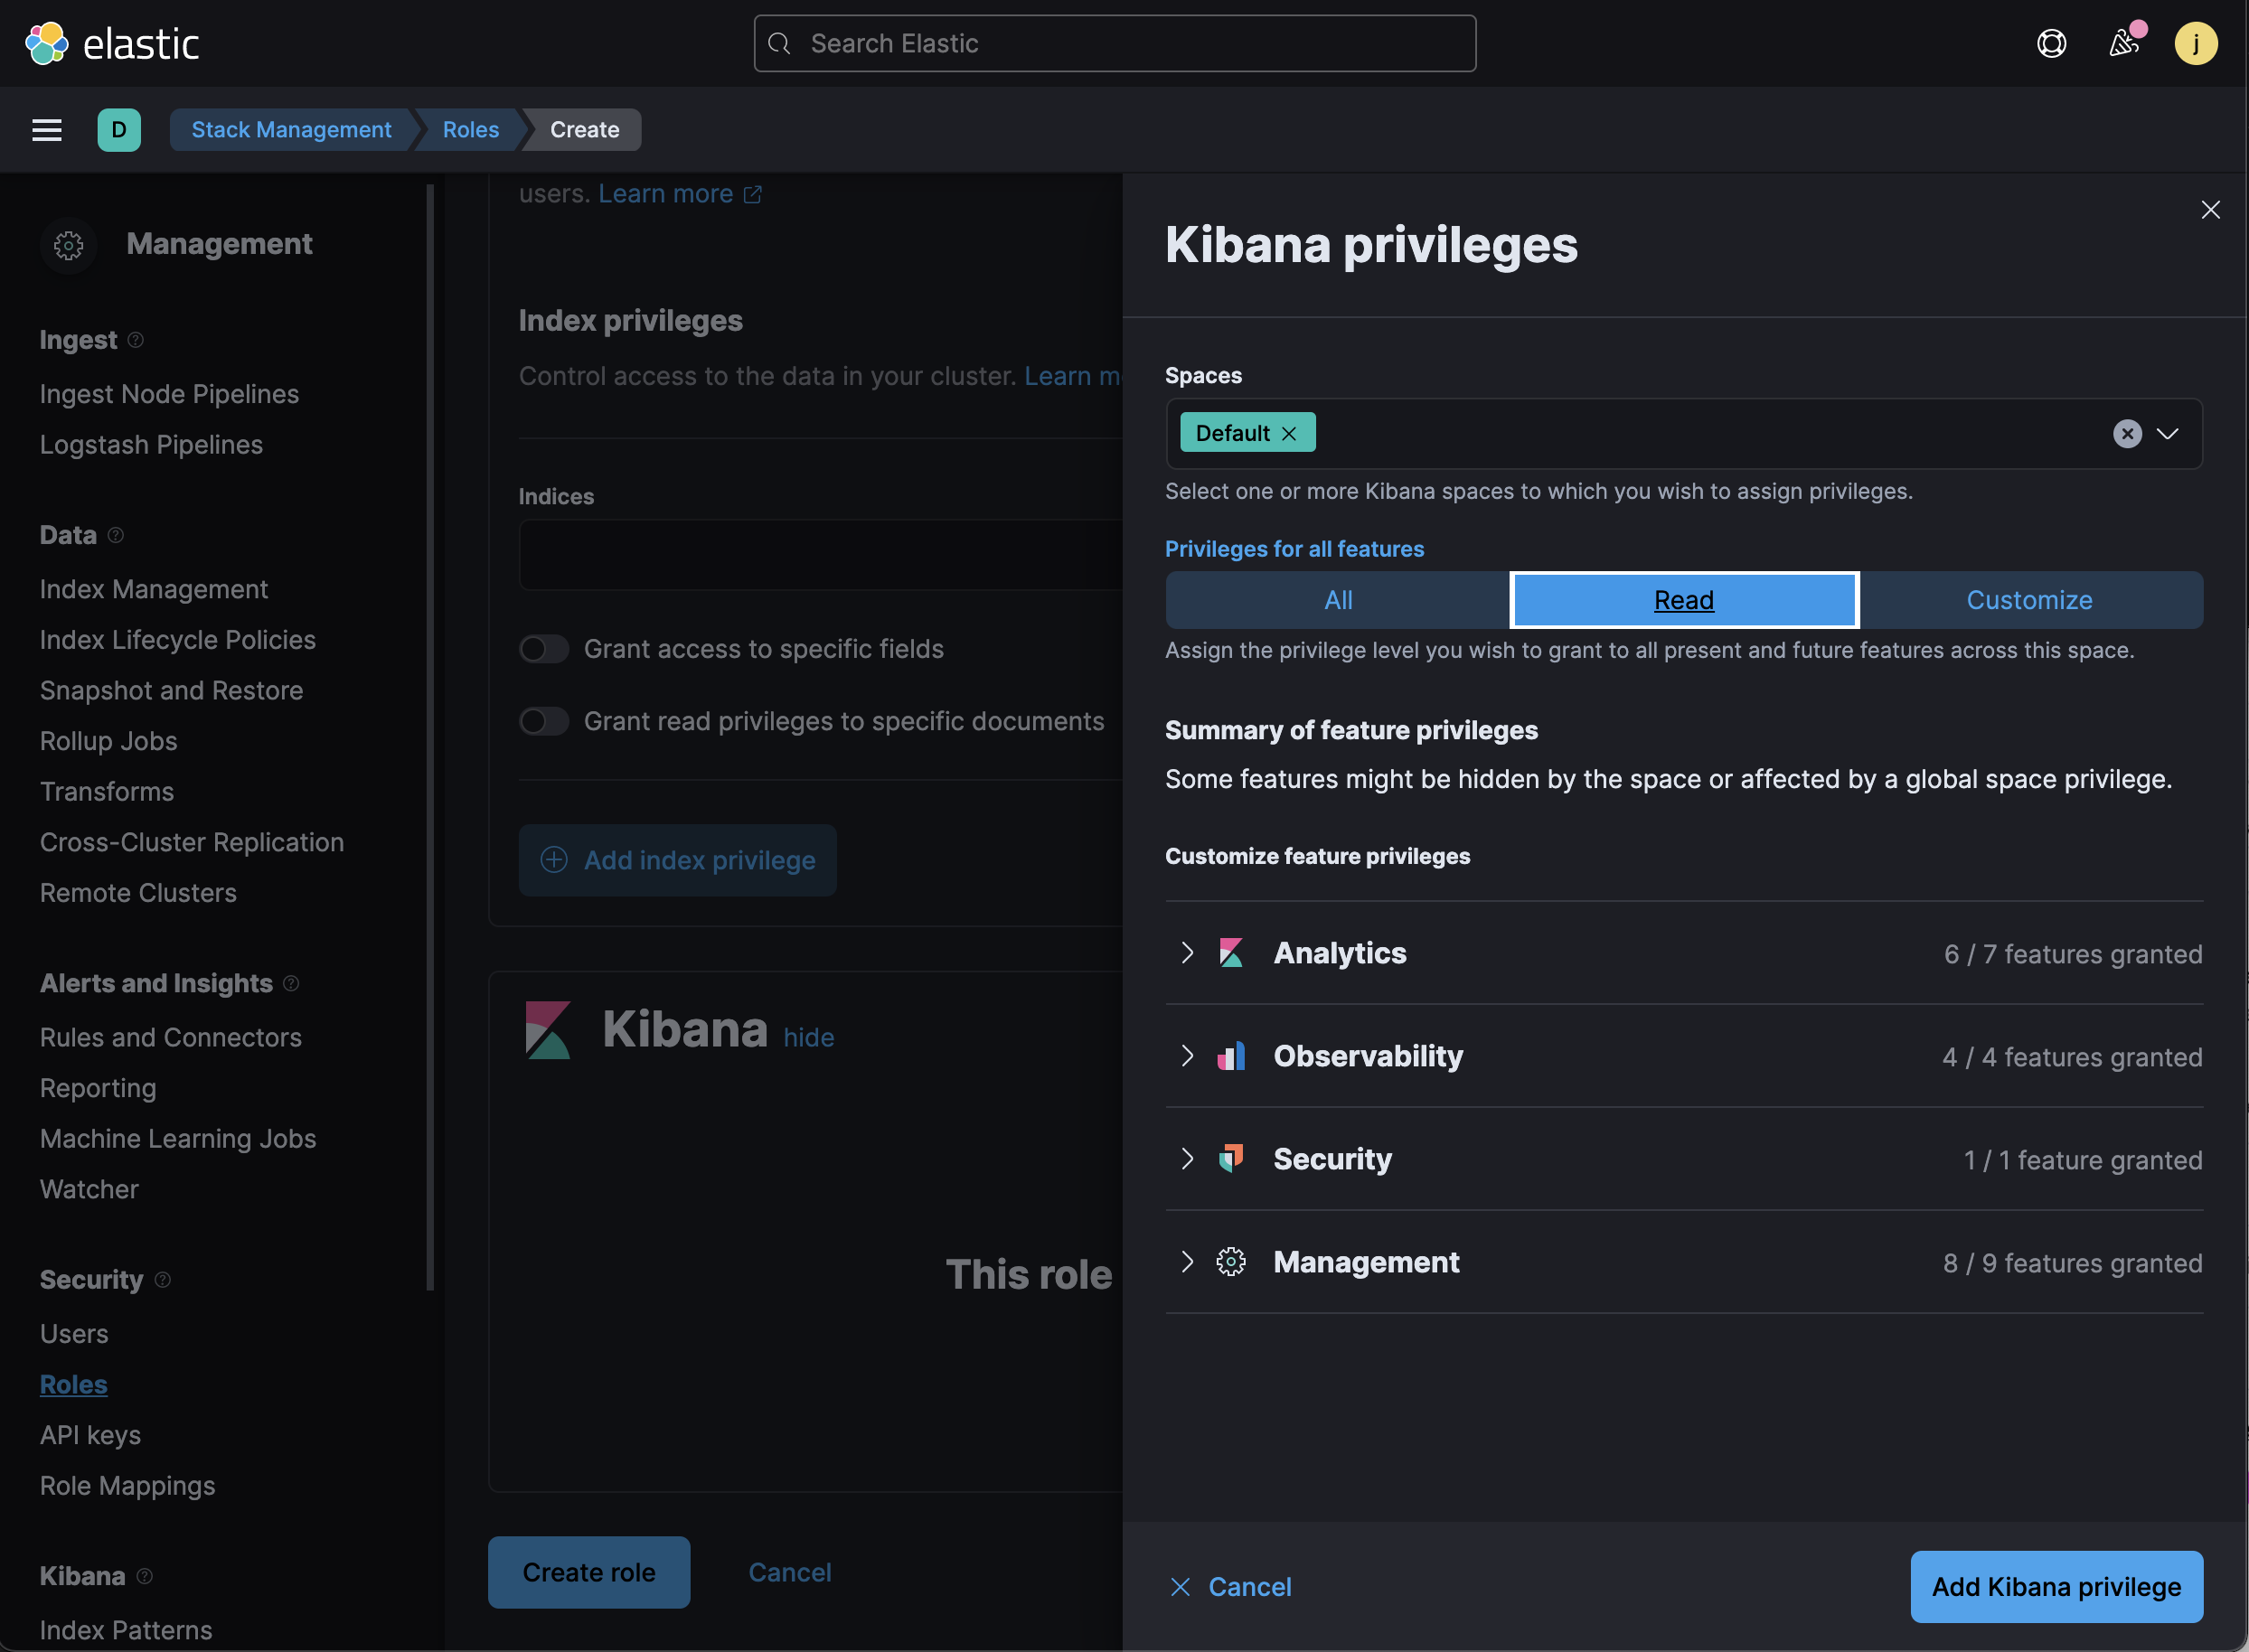Click the Elastic logo
Screen dimensions: 2249x1652
click(x=112, y=44)
